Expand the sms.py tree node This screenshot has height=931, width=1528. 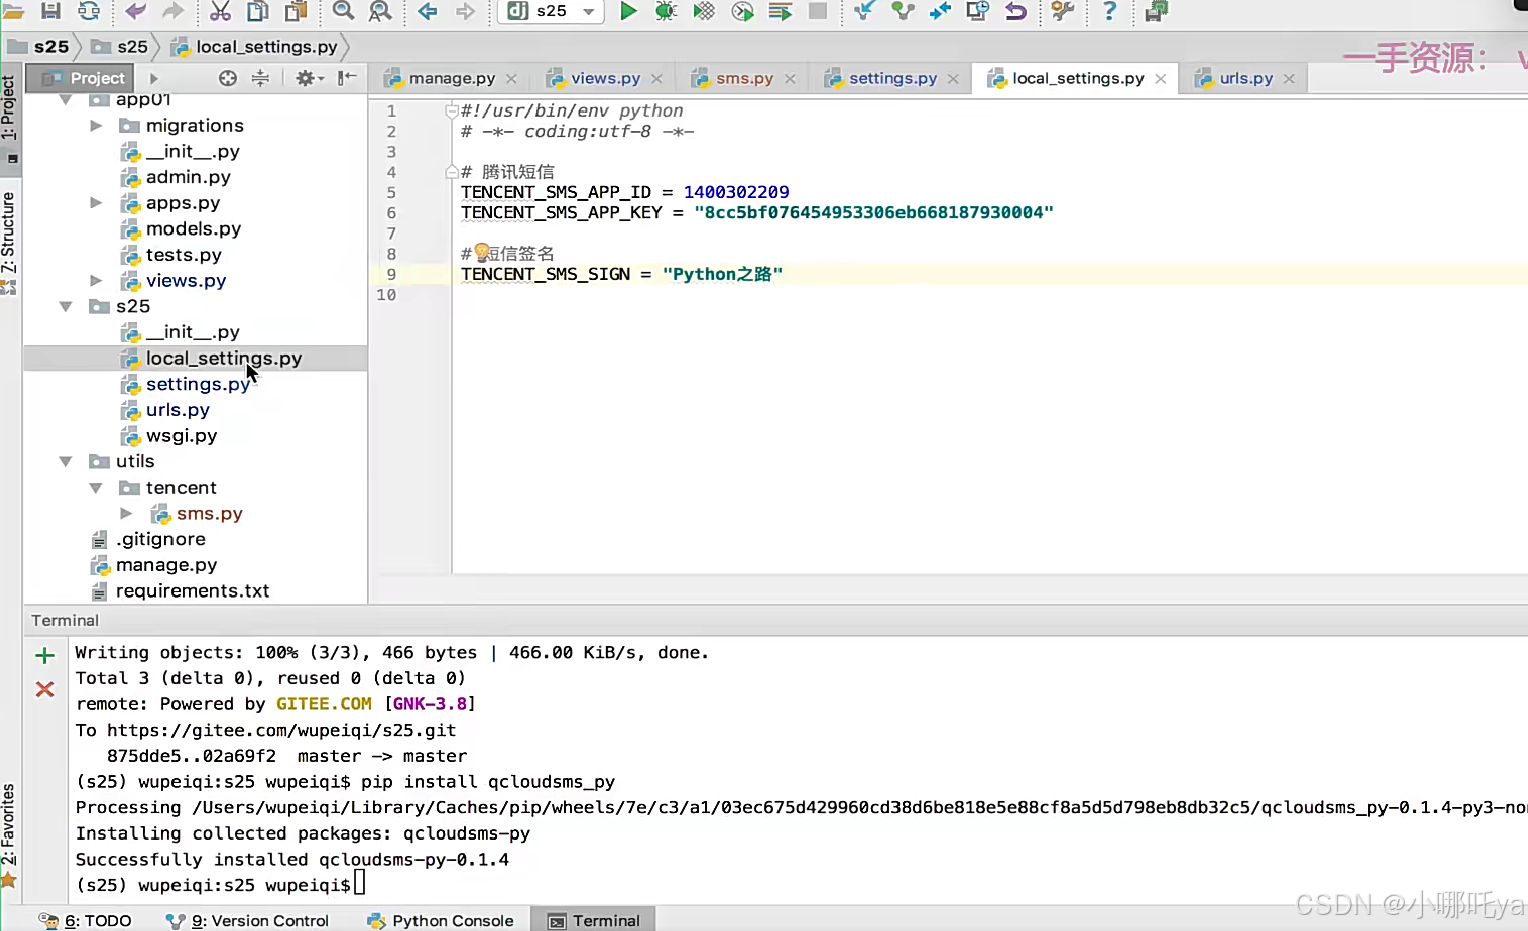(126, 513)
